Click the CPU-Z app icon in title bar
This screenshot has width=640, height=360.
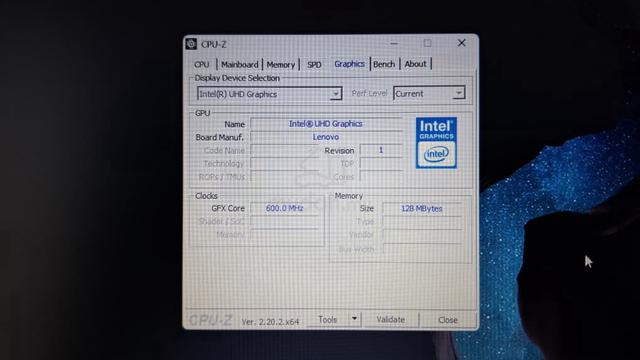coord(191,44)
